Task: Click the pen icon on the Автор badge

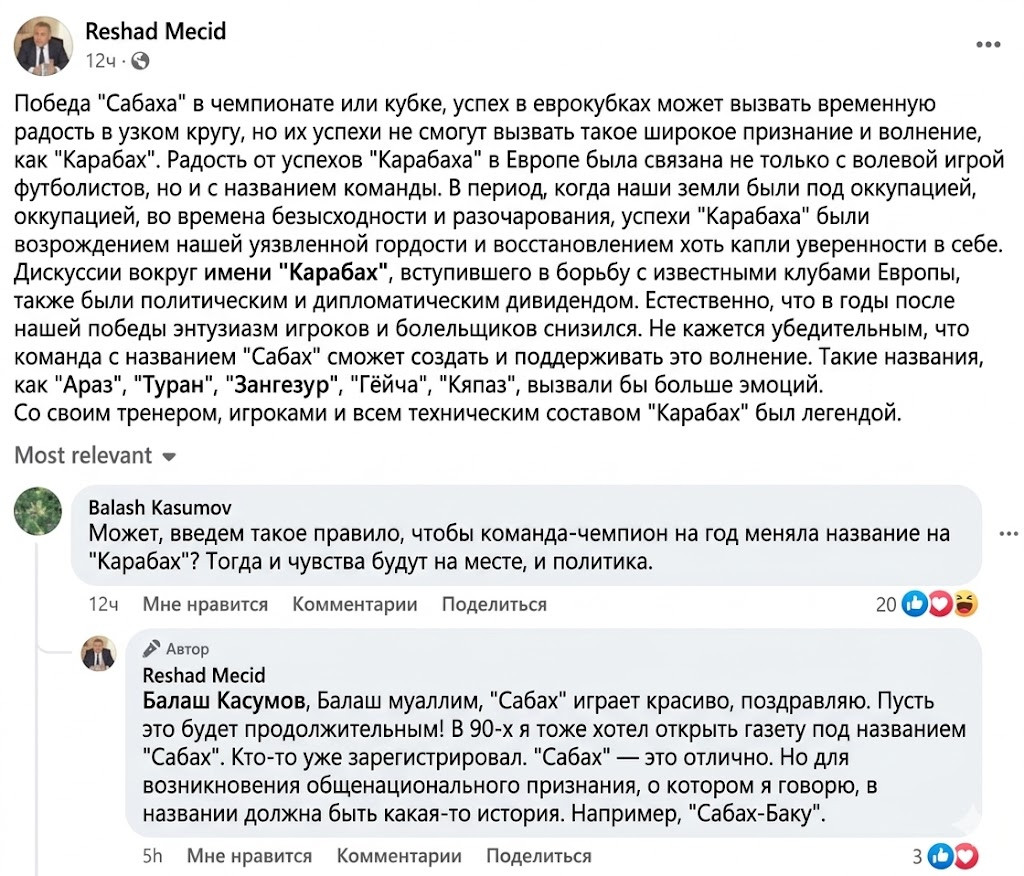Action: (x=152, y=648)
